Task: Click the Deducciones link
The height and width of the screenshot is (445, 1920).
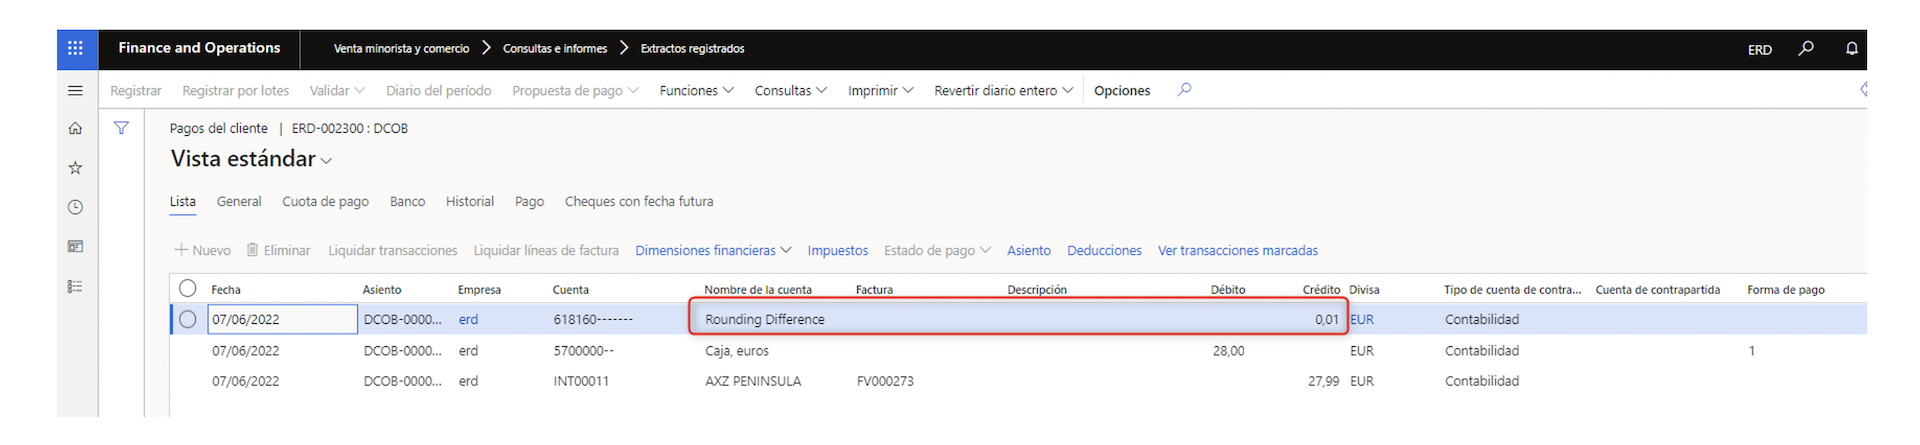Action: [1104, 250]
